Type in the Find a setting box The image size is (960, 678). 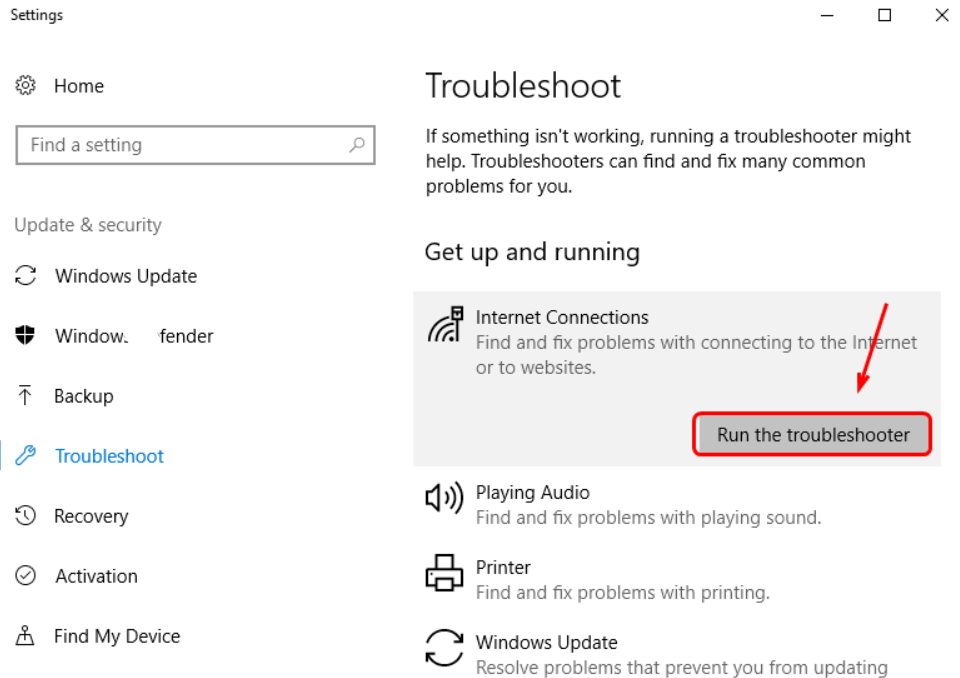coord(185,145)
